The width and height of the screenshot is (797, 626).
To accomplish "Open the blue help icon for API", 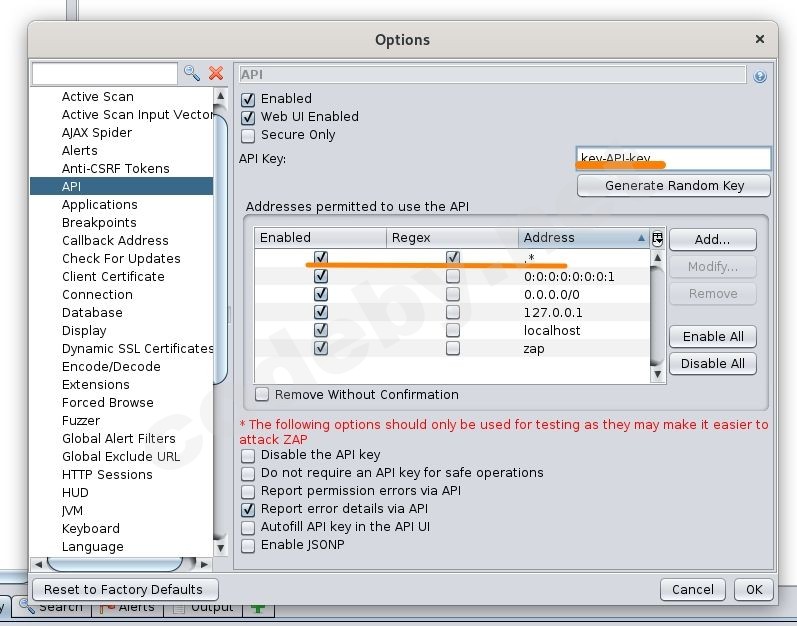I will coord(760,76).
